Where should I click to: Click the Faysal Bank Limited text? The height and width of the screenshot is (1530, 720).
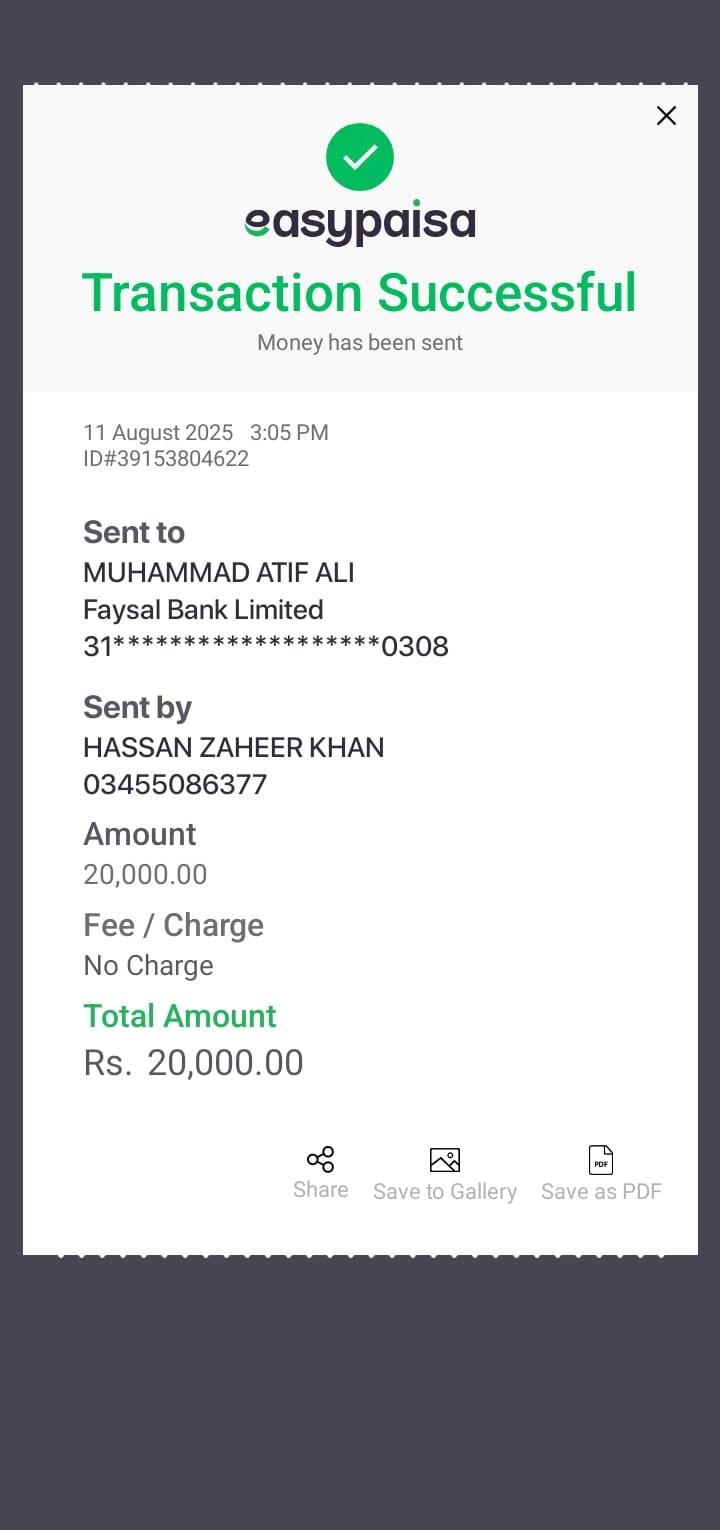tap(203, 610)
